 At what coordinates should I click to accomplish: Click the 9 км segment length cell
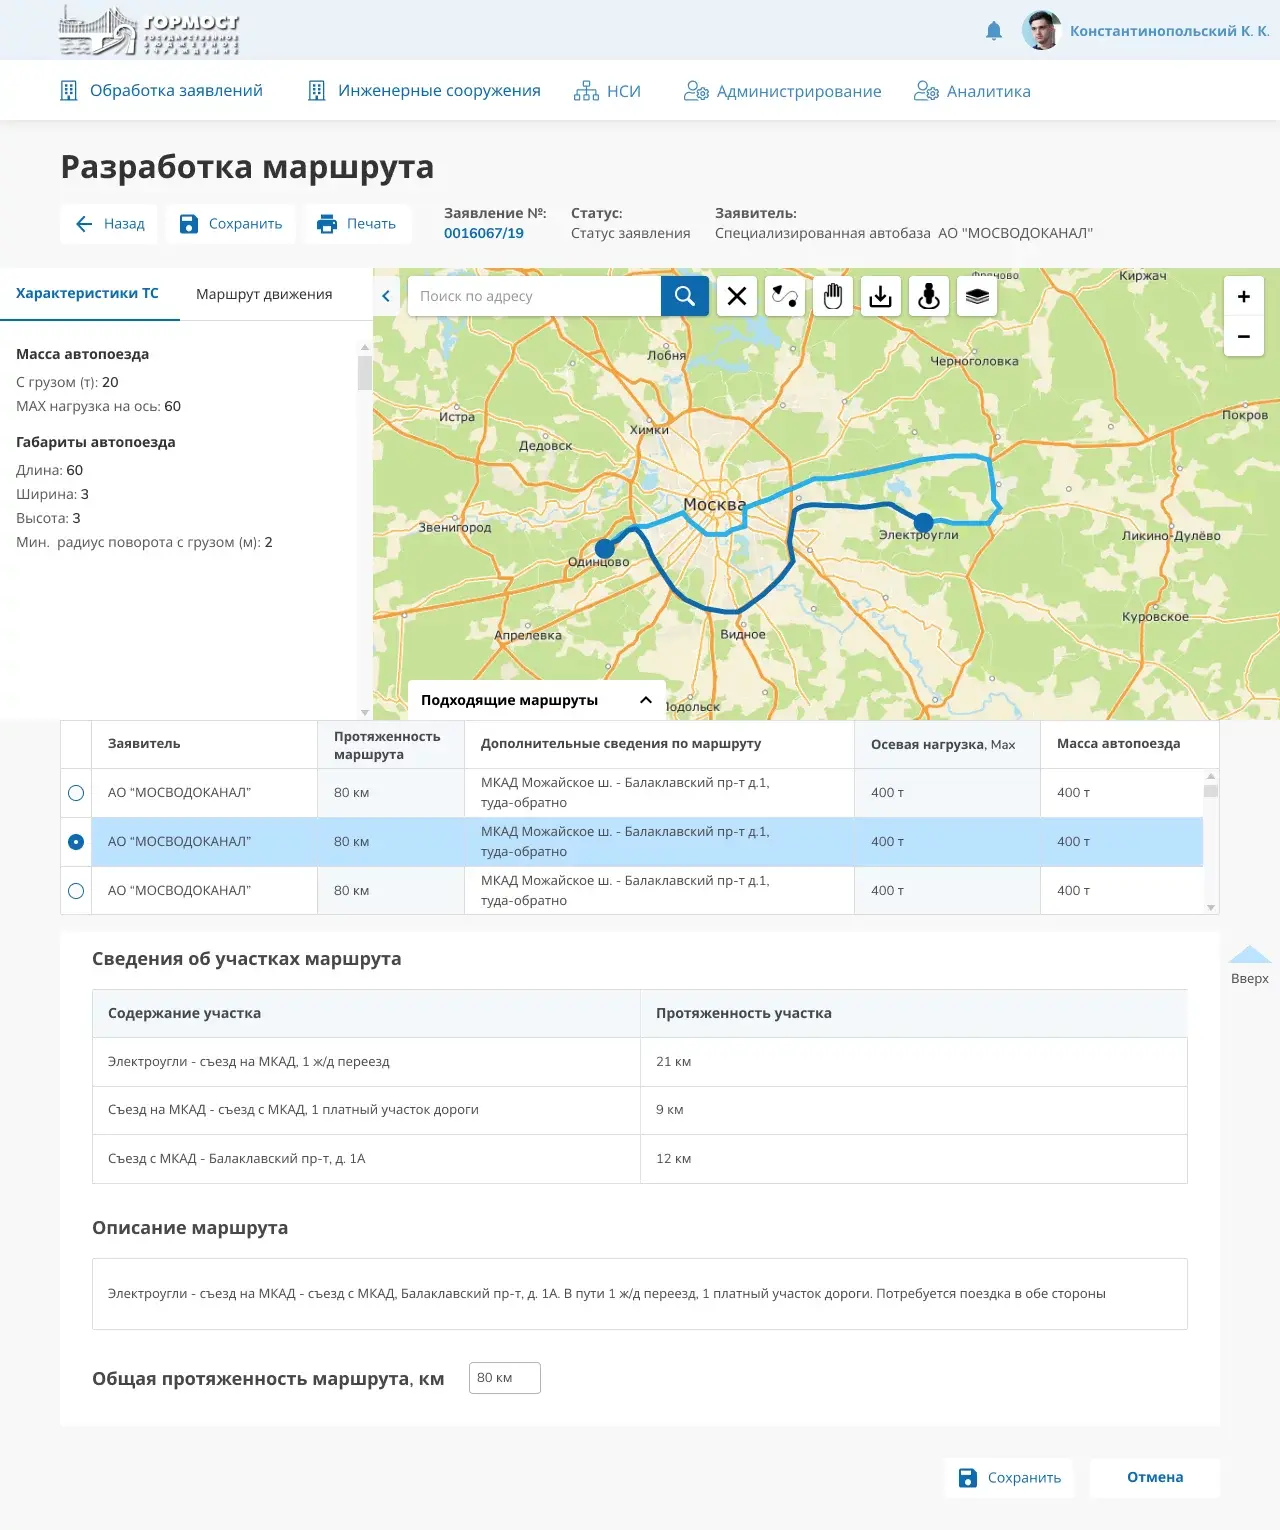[914, 1110]
